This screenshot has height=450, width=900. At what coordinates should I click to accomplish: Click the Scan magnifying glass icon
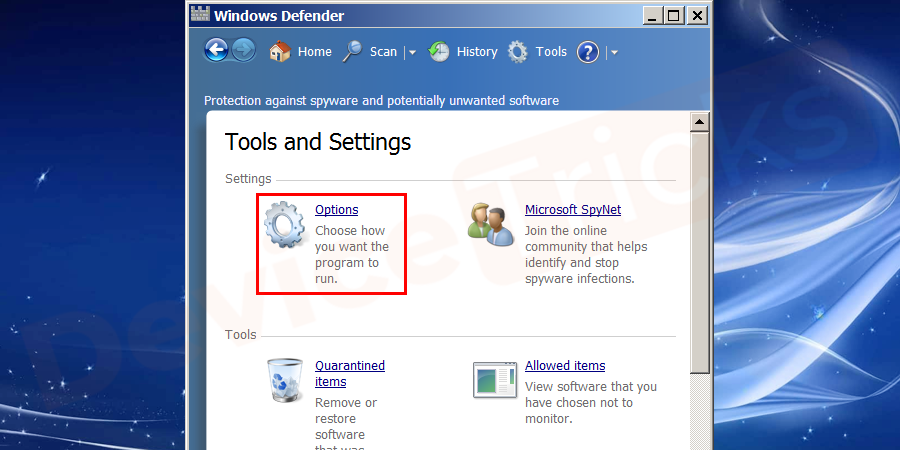coord(352,52)
